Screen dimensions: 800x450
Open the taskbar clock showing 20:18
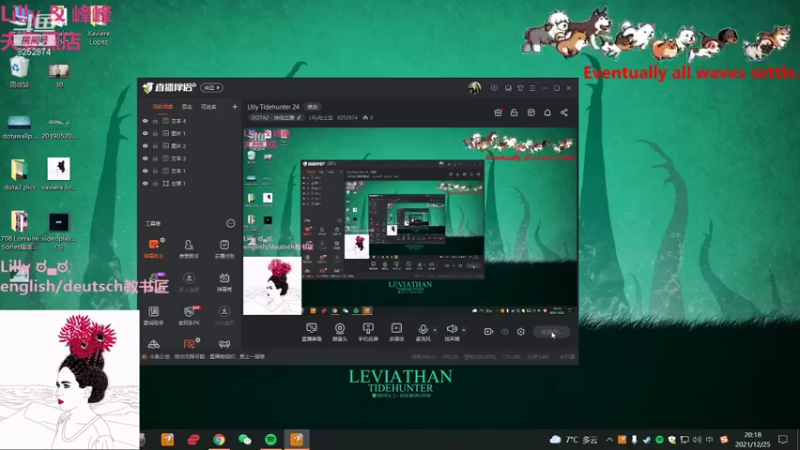coord(753,439)
